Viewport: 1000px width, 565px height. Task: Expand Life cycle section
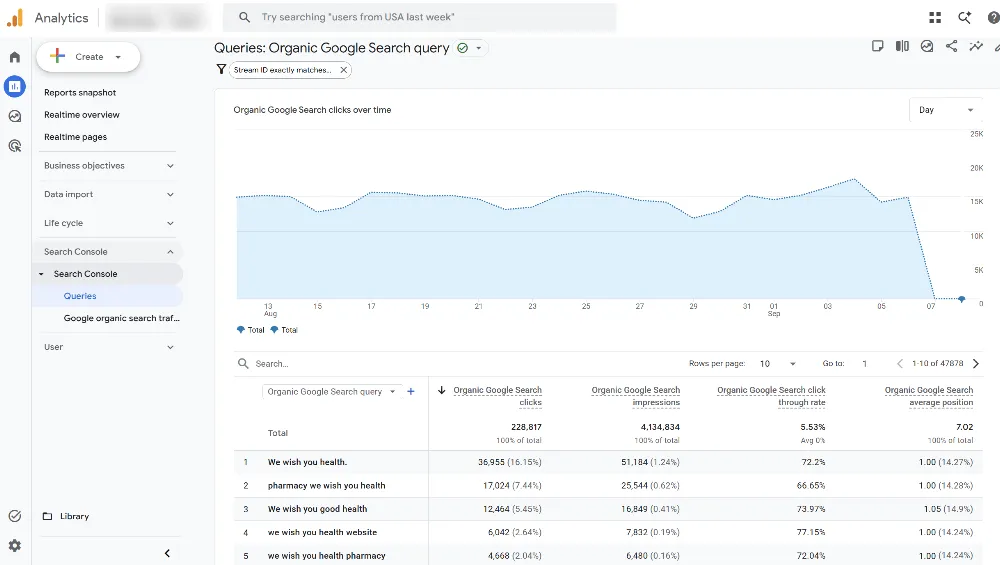tap(108, 223)
